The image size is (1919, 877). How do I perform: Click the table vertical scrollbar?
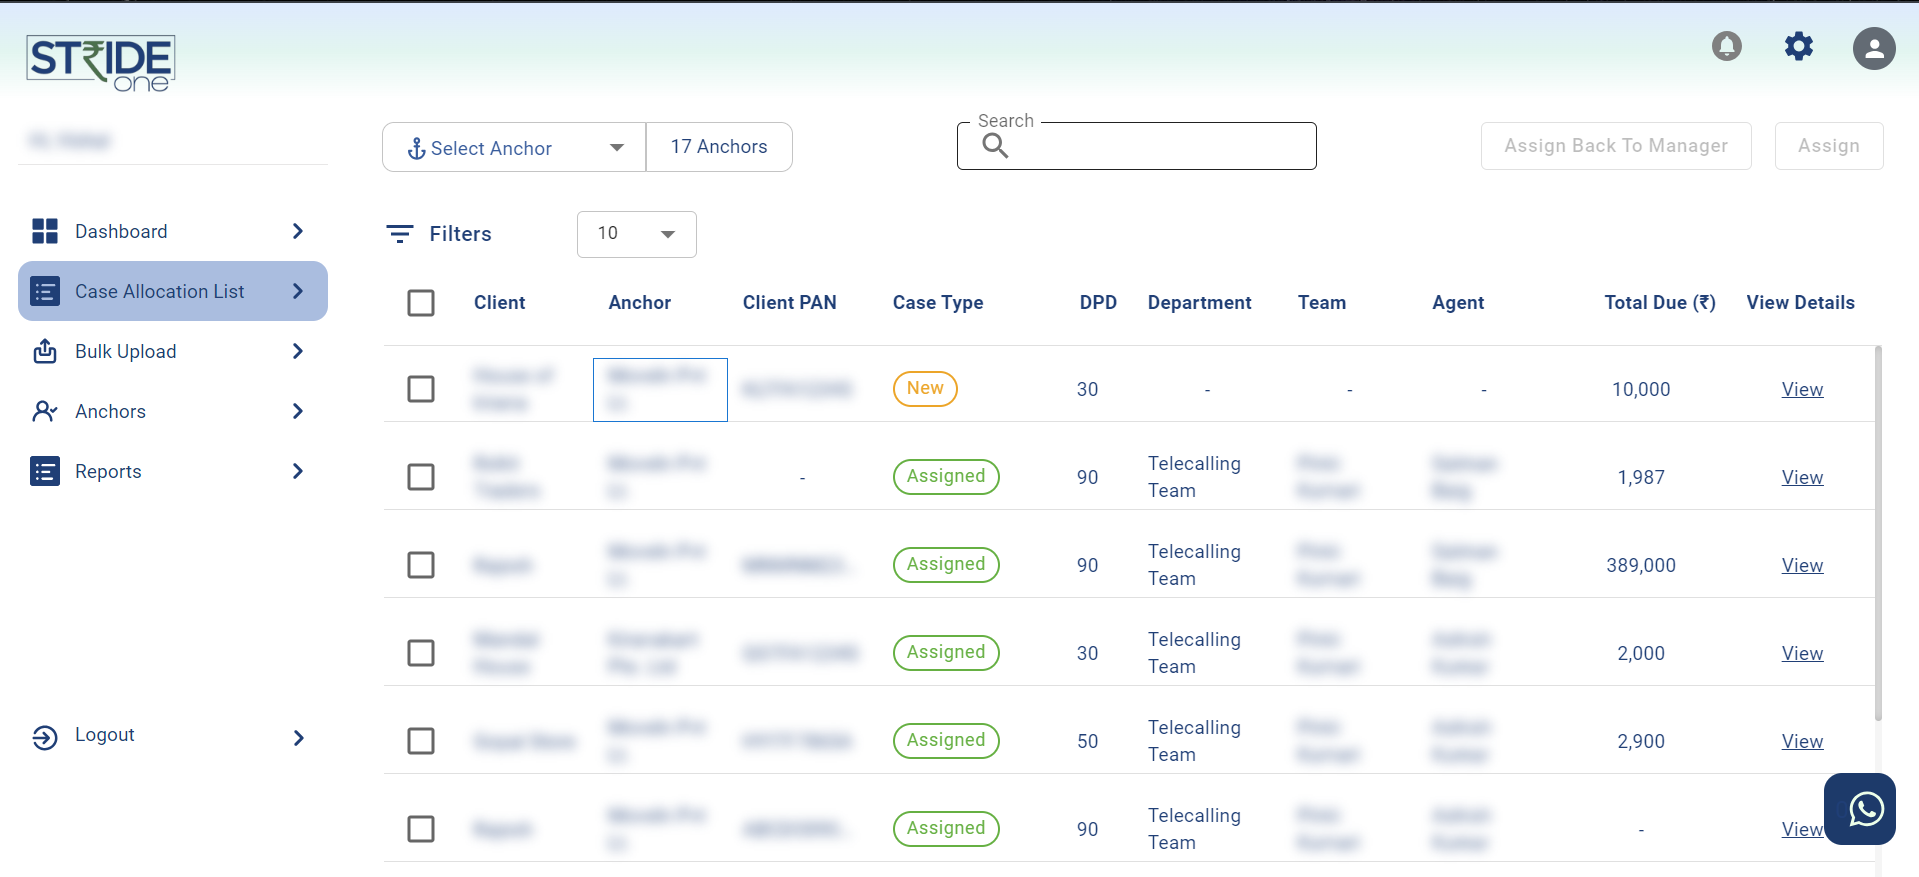tap(1878, 533)
